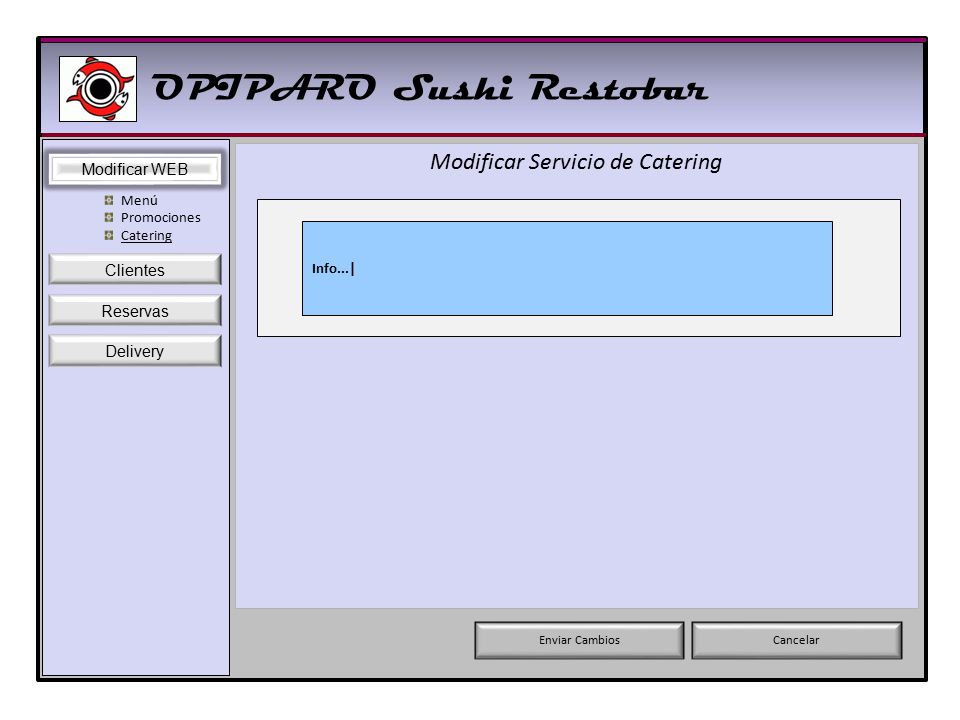Select Menú in the sidebar submenu
The width and height of the screenshot is (960, 720).
pyautogui.click(x=139, y=200)
